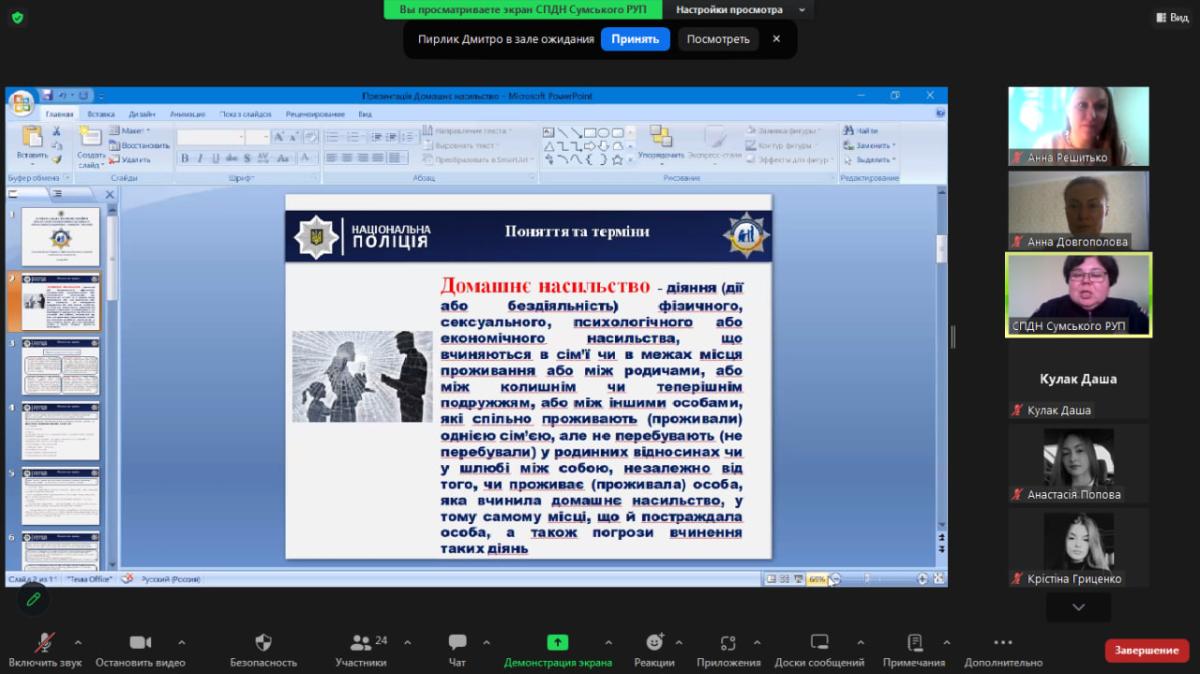Open the Вид view menu
The width and height of the screenshot is (1200, 674).
click(1172, 17)
